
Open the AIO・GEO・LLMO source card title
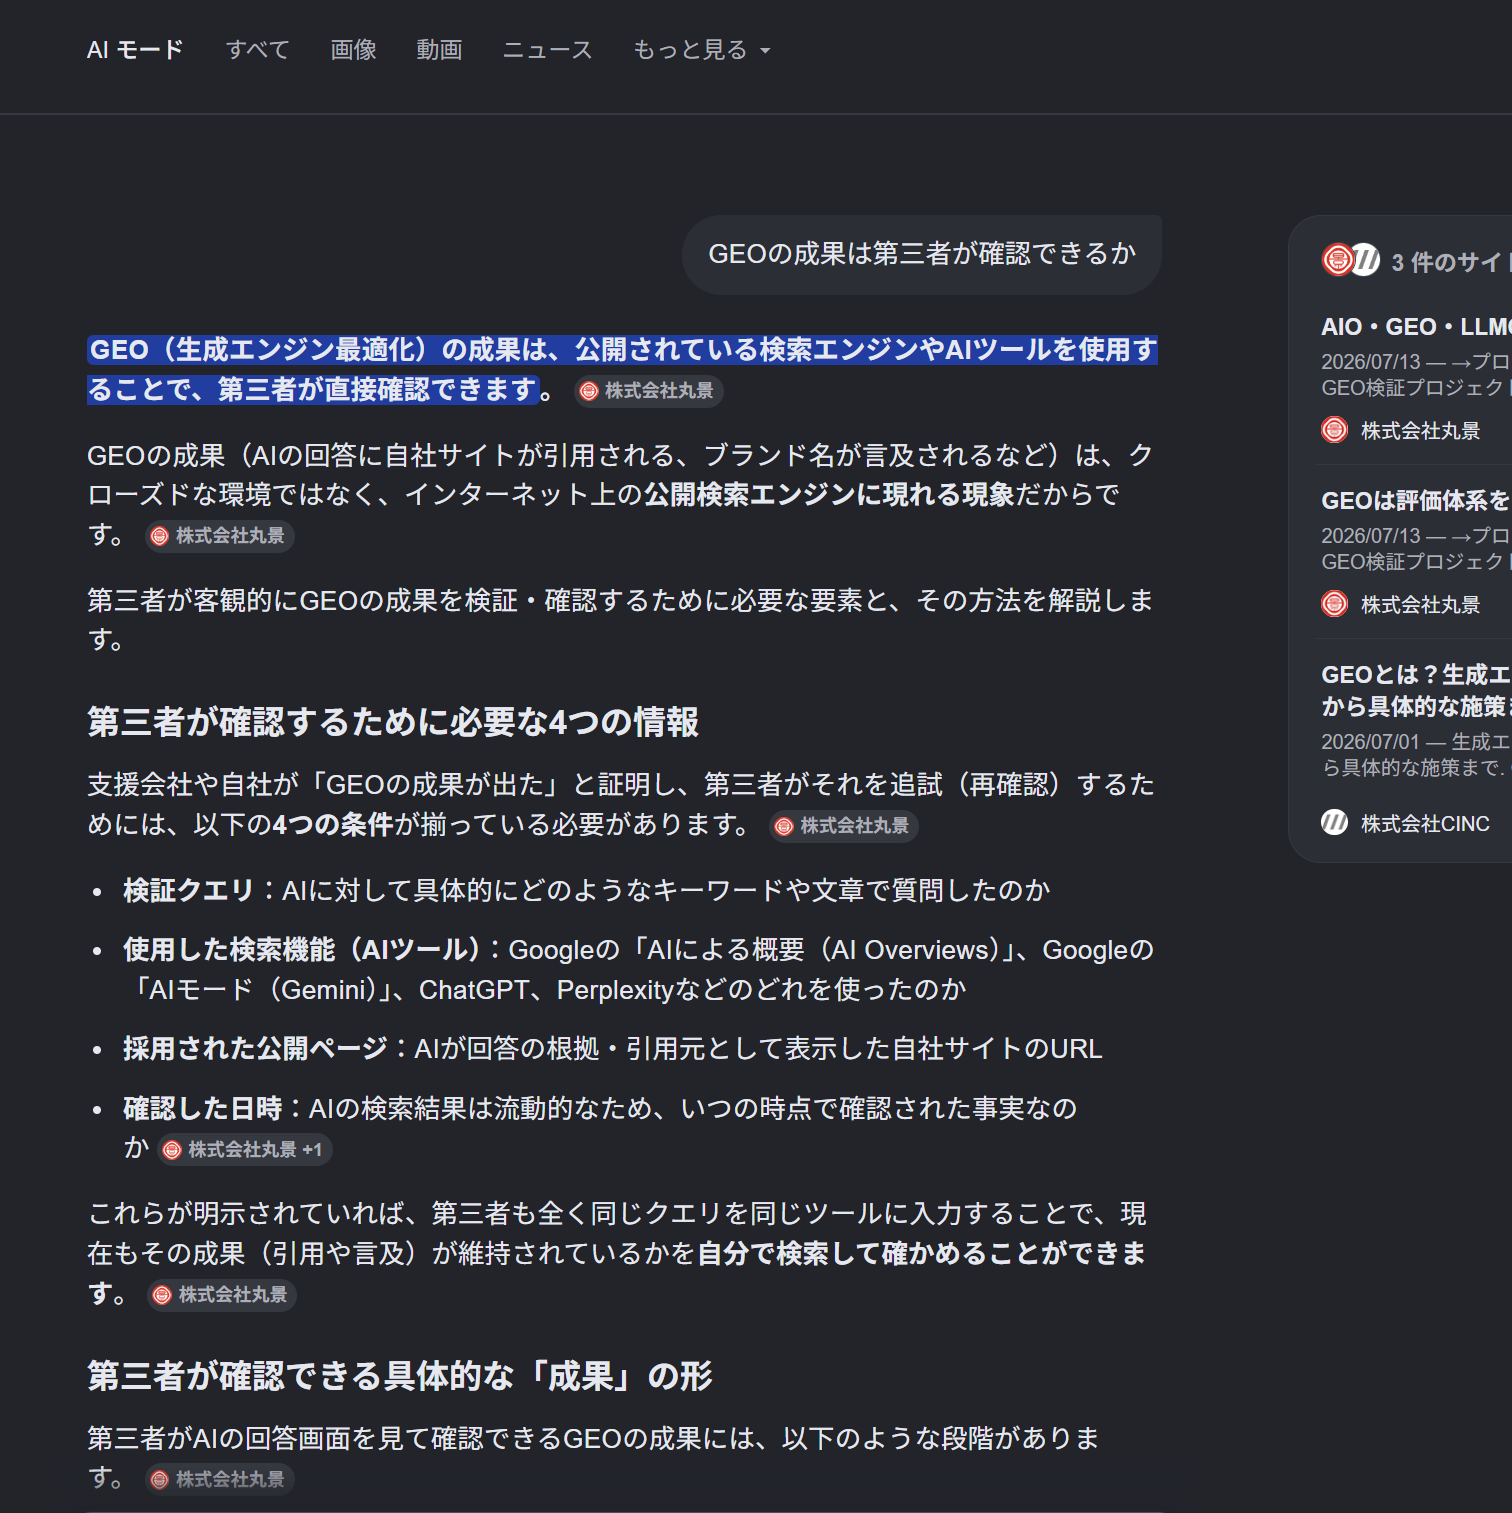1416,327
